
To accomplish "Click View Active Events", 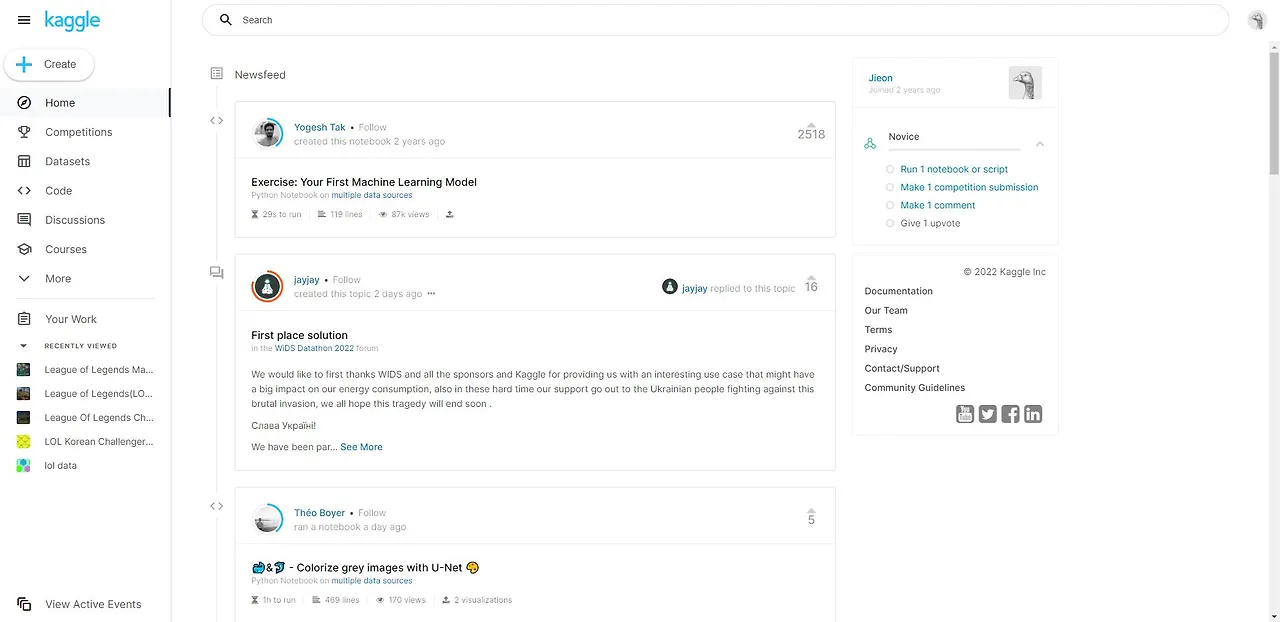I will tap(93, 604).
